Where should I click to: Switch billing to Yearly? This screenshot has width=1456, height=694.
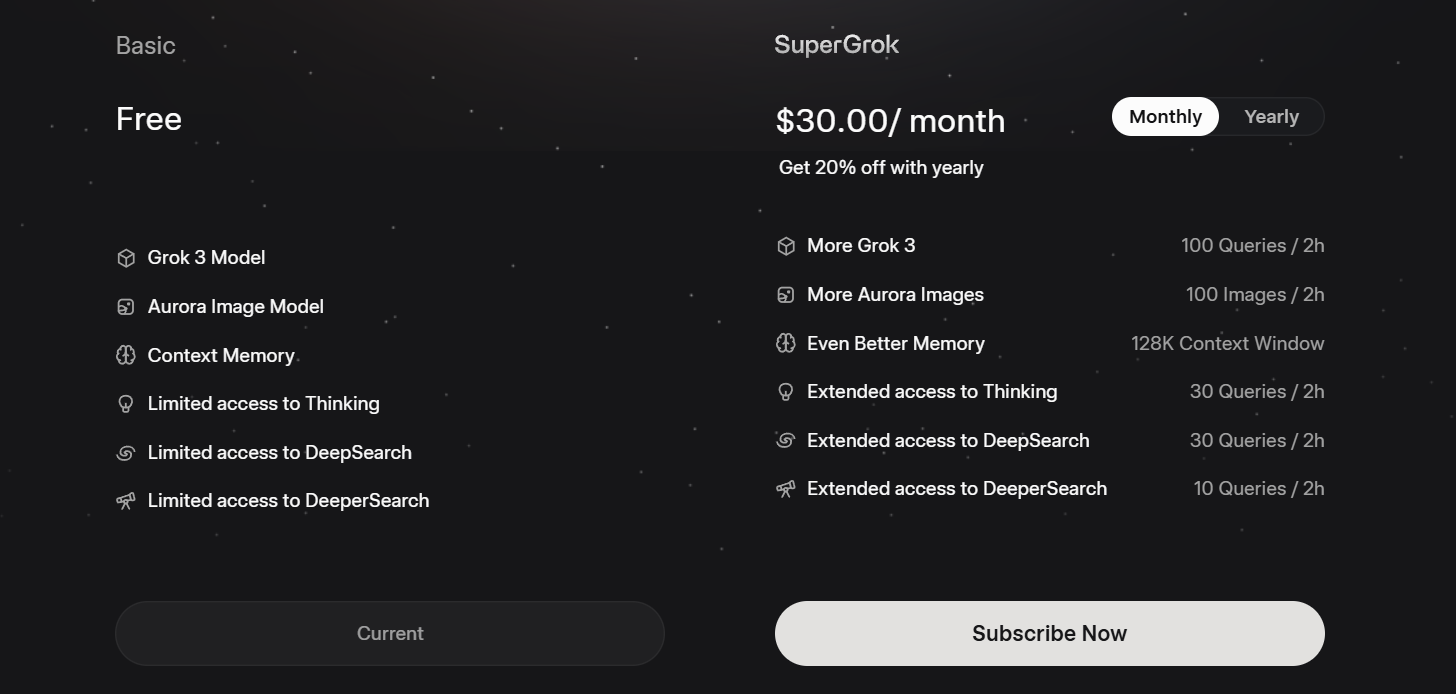pyautogui.click(x=1271, y=117)
